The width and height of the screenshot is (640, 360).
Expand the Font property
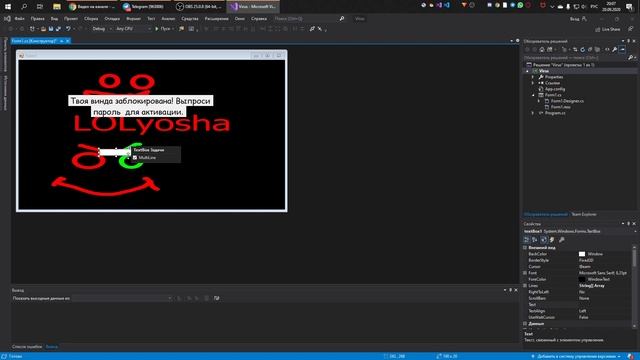tap(525, 273)
